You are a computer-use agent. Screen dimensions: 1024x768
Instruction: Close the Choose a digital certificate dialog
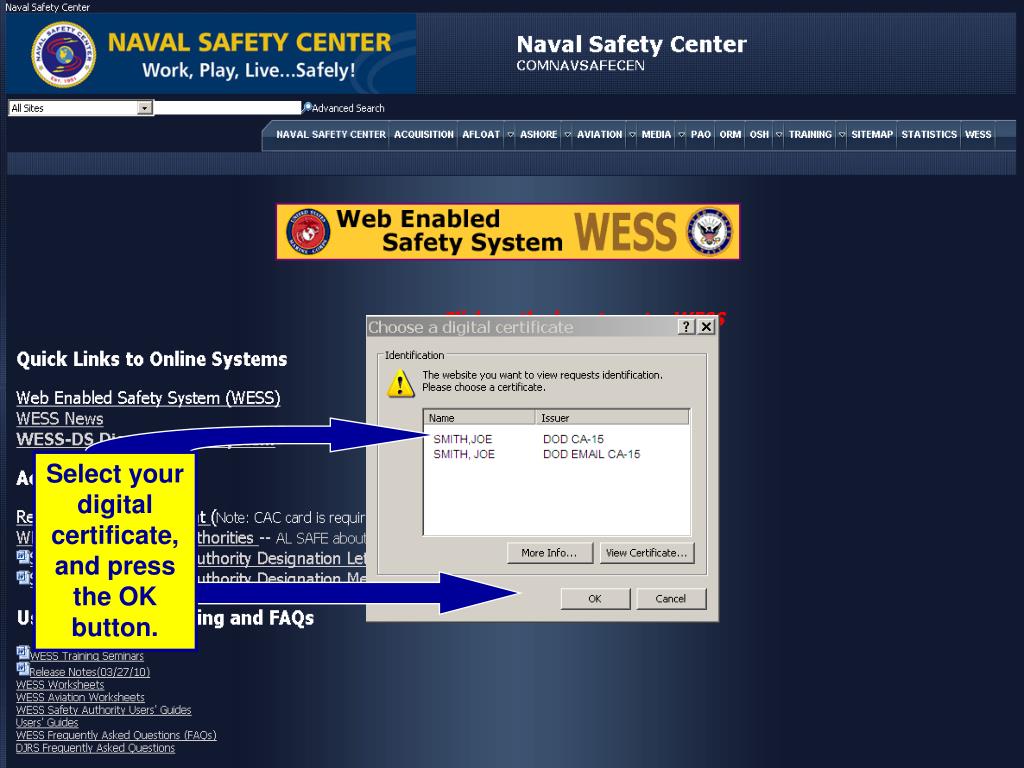[707, 327]
